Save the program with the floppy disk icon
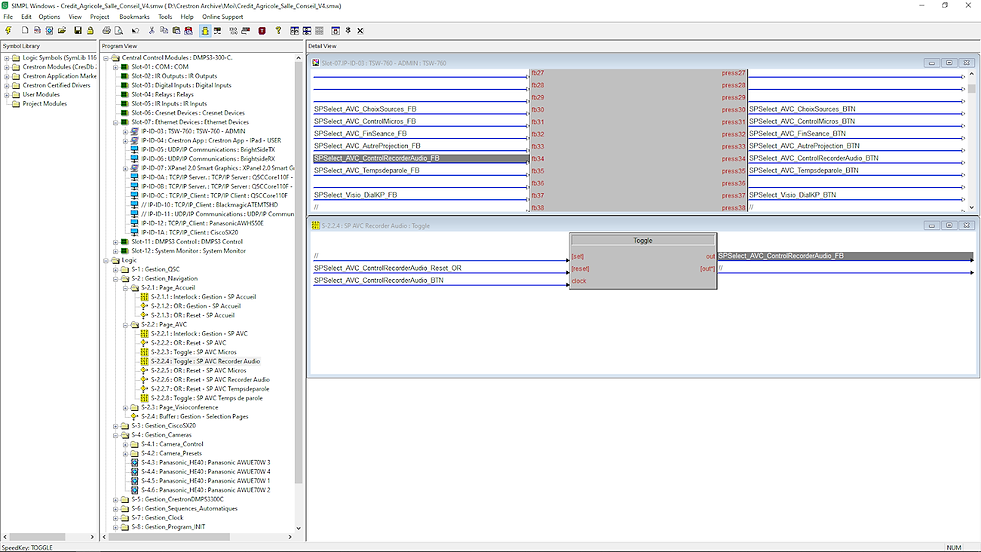This screenshot has width=981, height=552. [x=78, y=30]
